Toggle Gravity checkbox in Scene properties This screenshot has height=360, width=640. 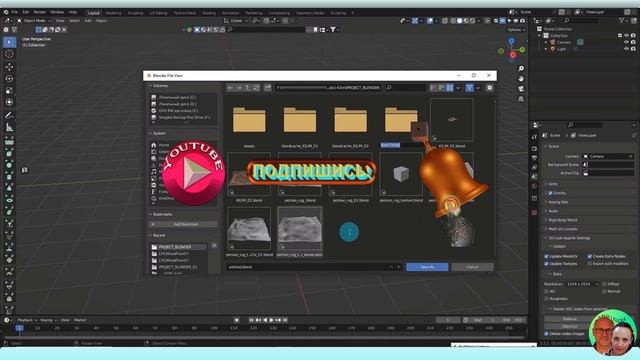[x=550, y=193]
